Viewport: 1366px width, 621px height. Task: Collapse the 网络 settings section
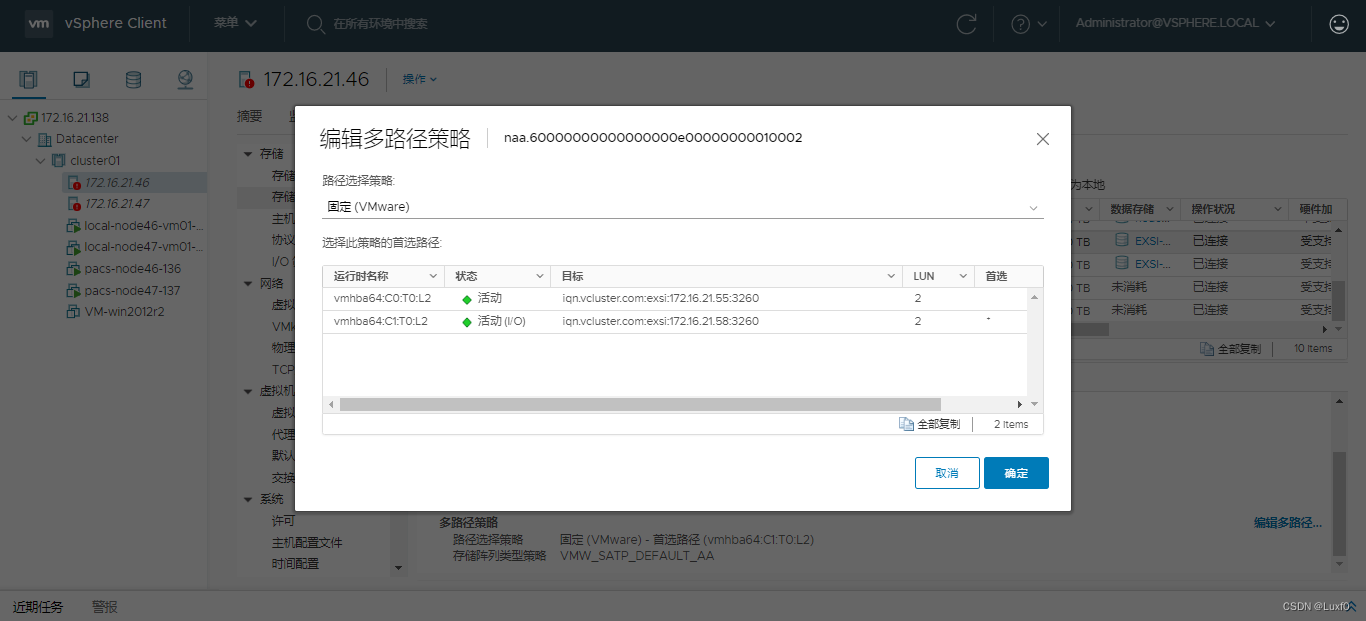pyautogui.click(x=249, y=284)
